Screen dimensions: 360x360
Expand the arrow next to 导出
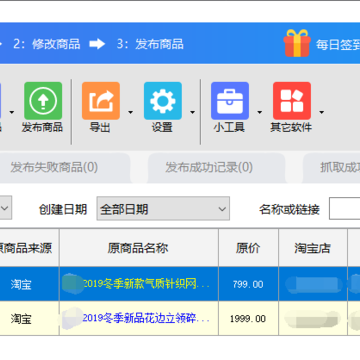(130, 112)
